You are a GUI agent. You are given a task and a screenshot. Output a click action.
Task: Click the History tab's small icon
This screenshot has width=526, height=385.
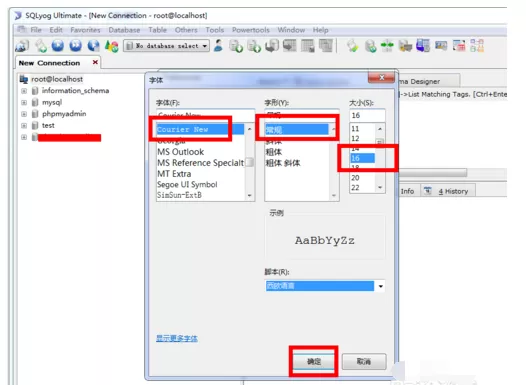coord(427,191)
